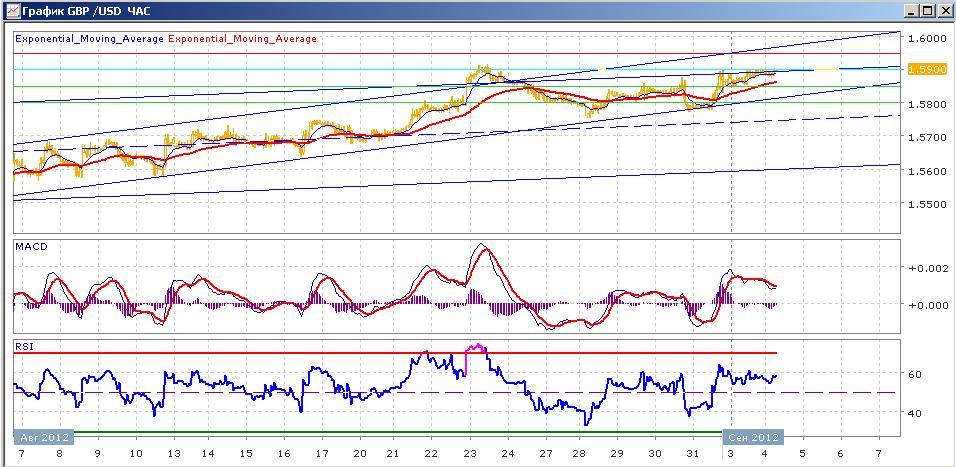Click the Авг 2012 month marker
The width and height of the screenshot is (956, 467).
point(44,438)
